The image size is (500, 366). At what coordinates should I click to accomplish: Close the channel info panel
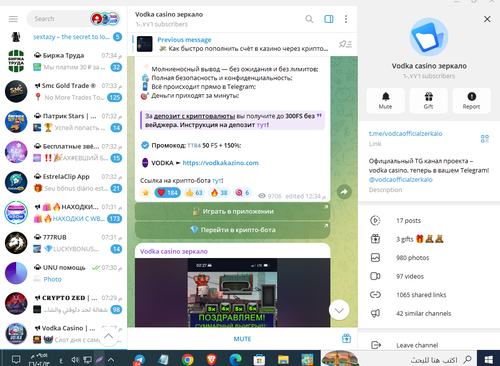coord(487,19)
